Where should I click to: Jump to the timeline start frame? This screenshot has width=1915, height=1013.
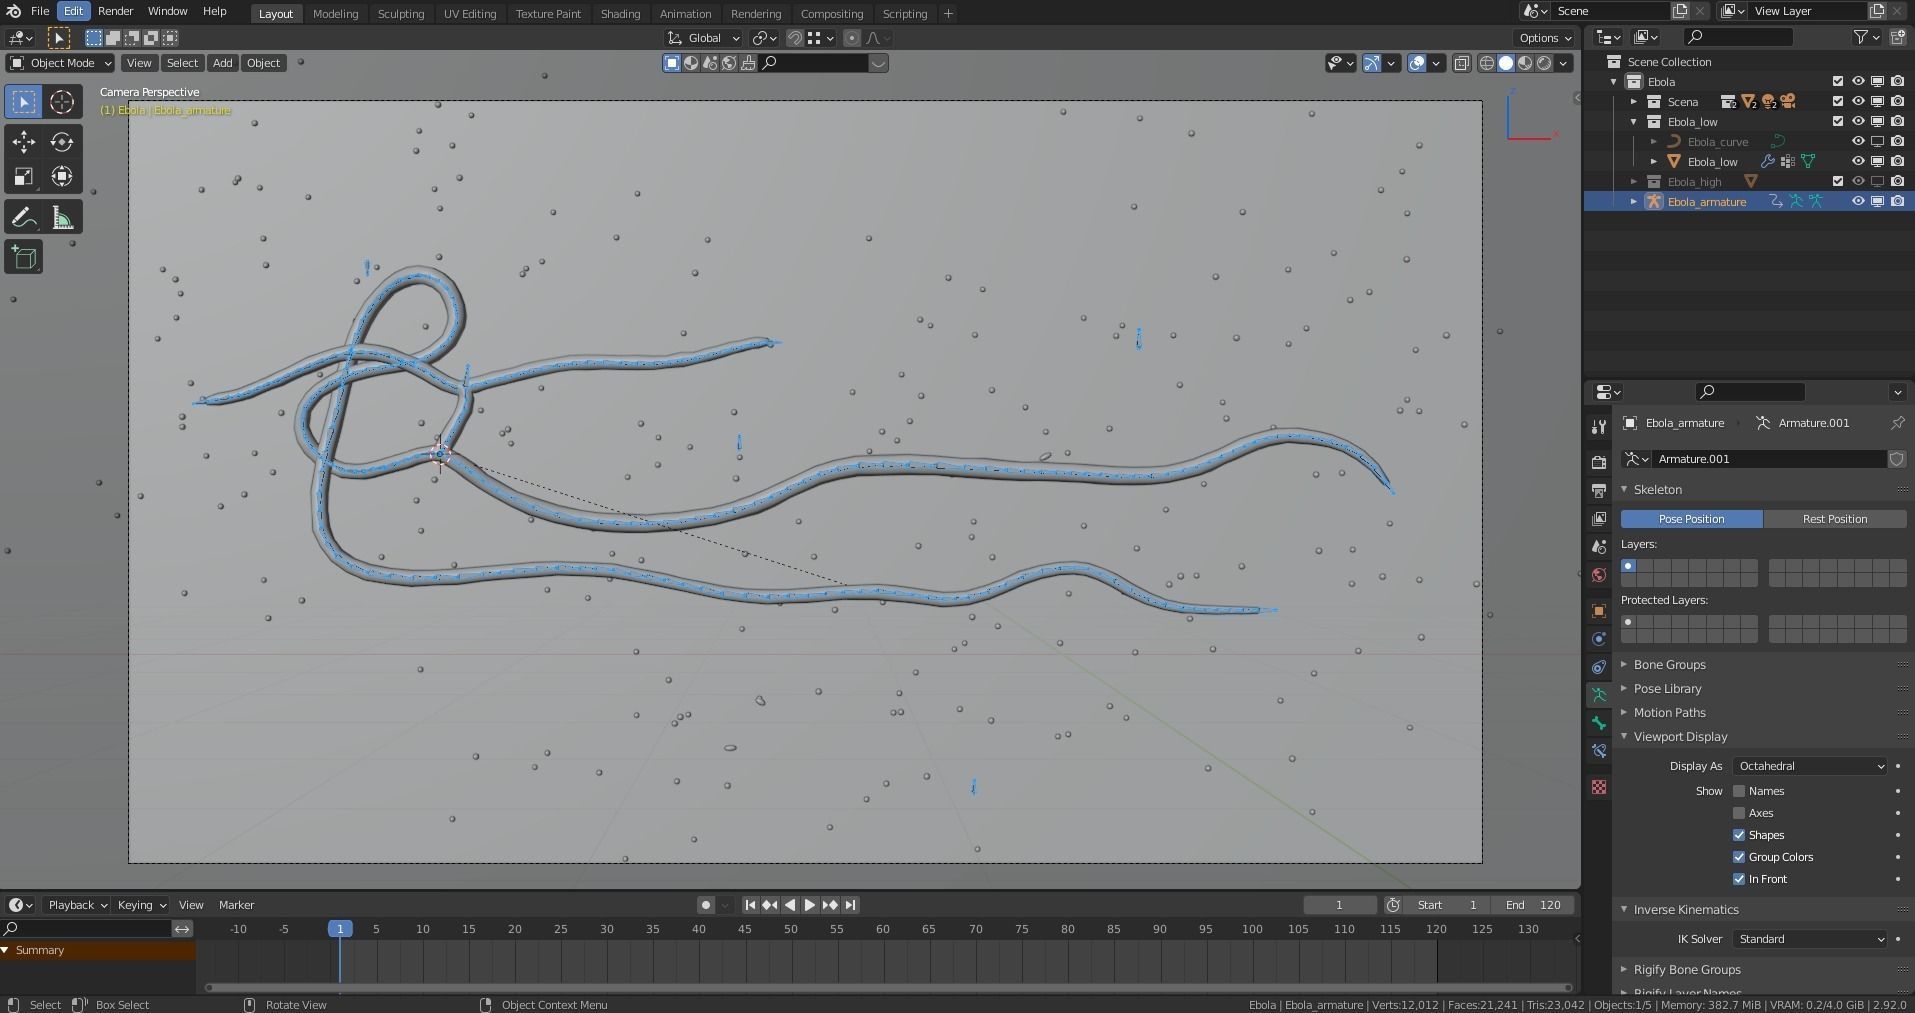coord(750,905)
